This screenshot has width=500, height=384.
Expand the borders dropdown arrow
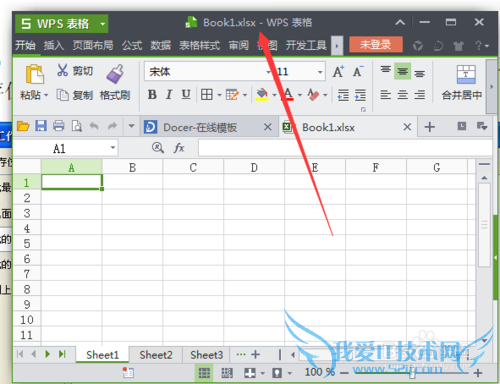219,95
